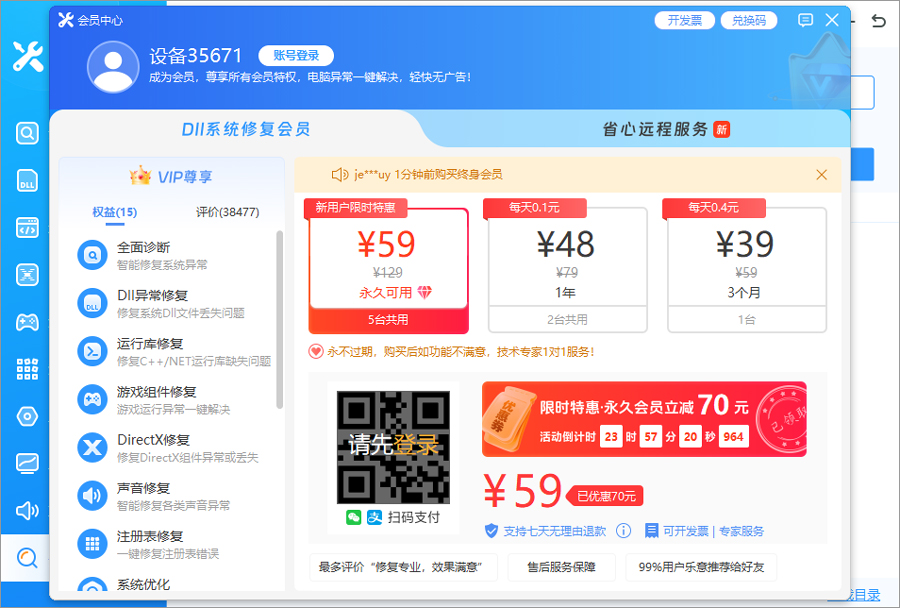900x608 pixels.
Task: Click the 每天0.4元 ribbon label
Action: [x=713, y=207]
